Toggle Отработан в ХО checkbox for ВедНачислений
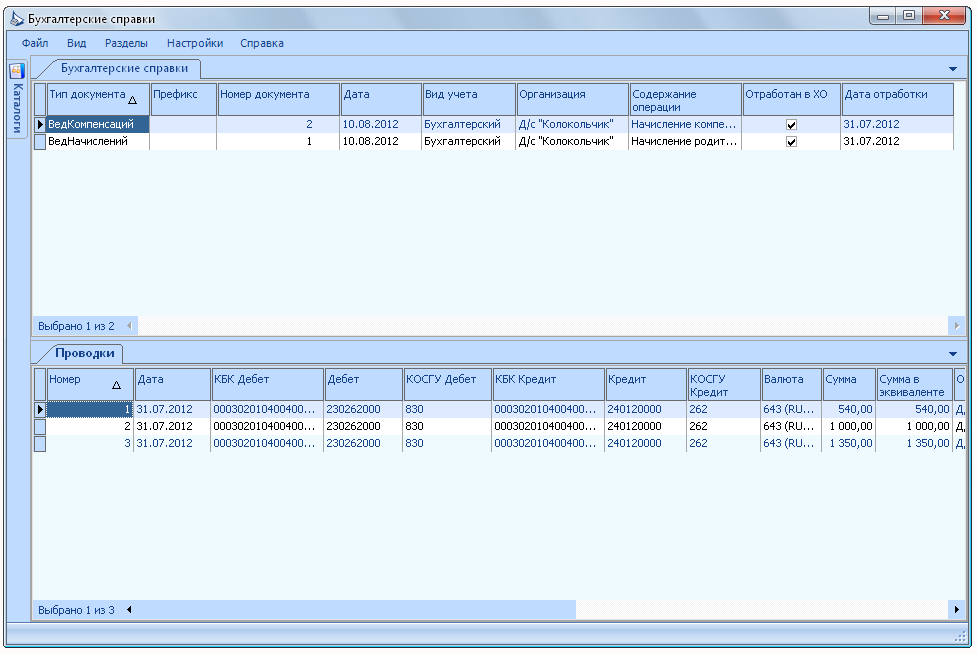977x654 pixels. 791,141
